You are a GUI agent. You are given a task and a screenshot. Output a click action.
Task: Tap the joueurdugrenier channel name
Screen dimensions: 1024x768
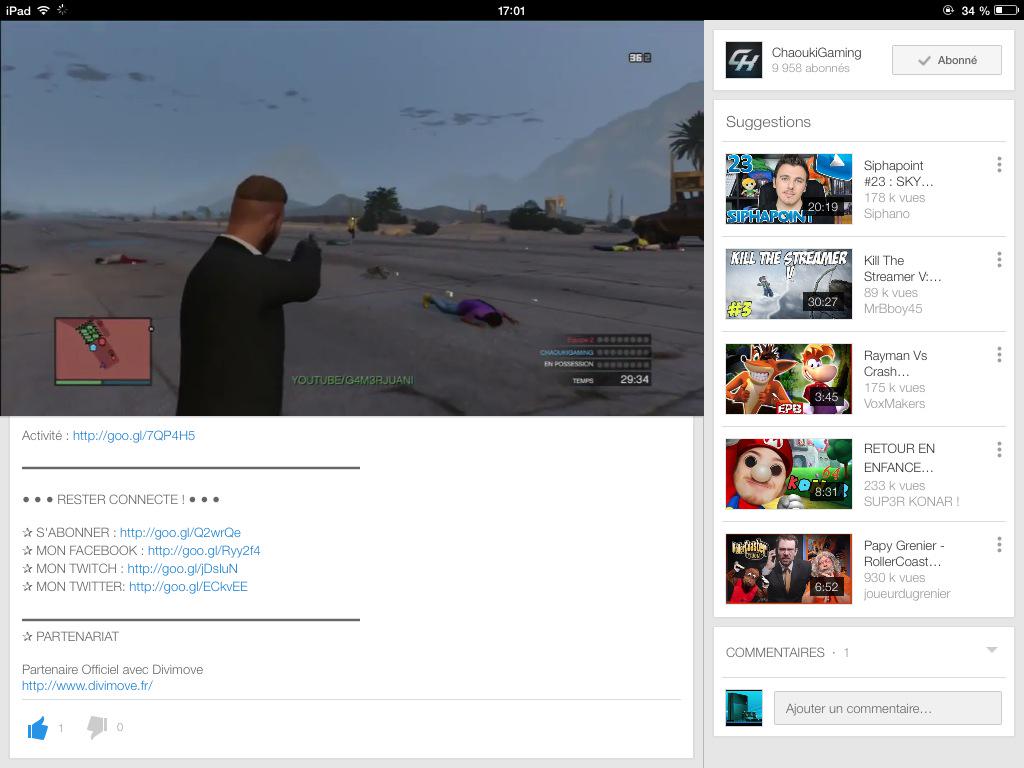pos(906,594)
